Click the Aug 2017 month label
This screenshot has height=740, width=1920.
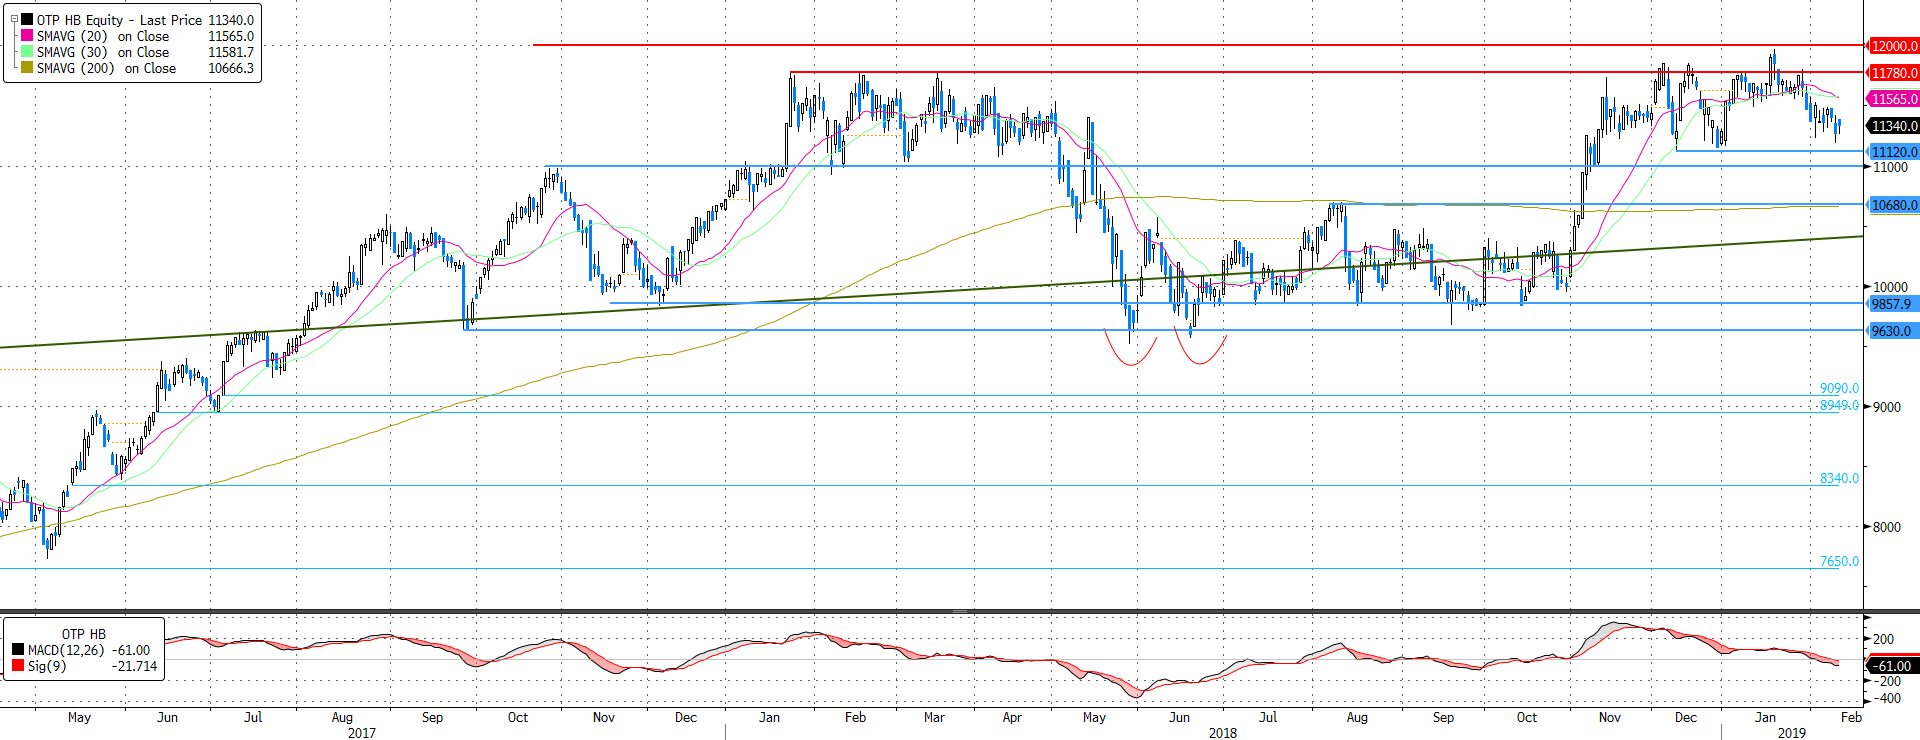click(342, 717)
